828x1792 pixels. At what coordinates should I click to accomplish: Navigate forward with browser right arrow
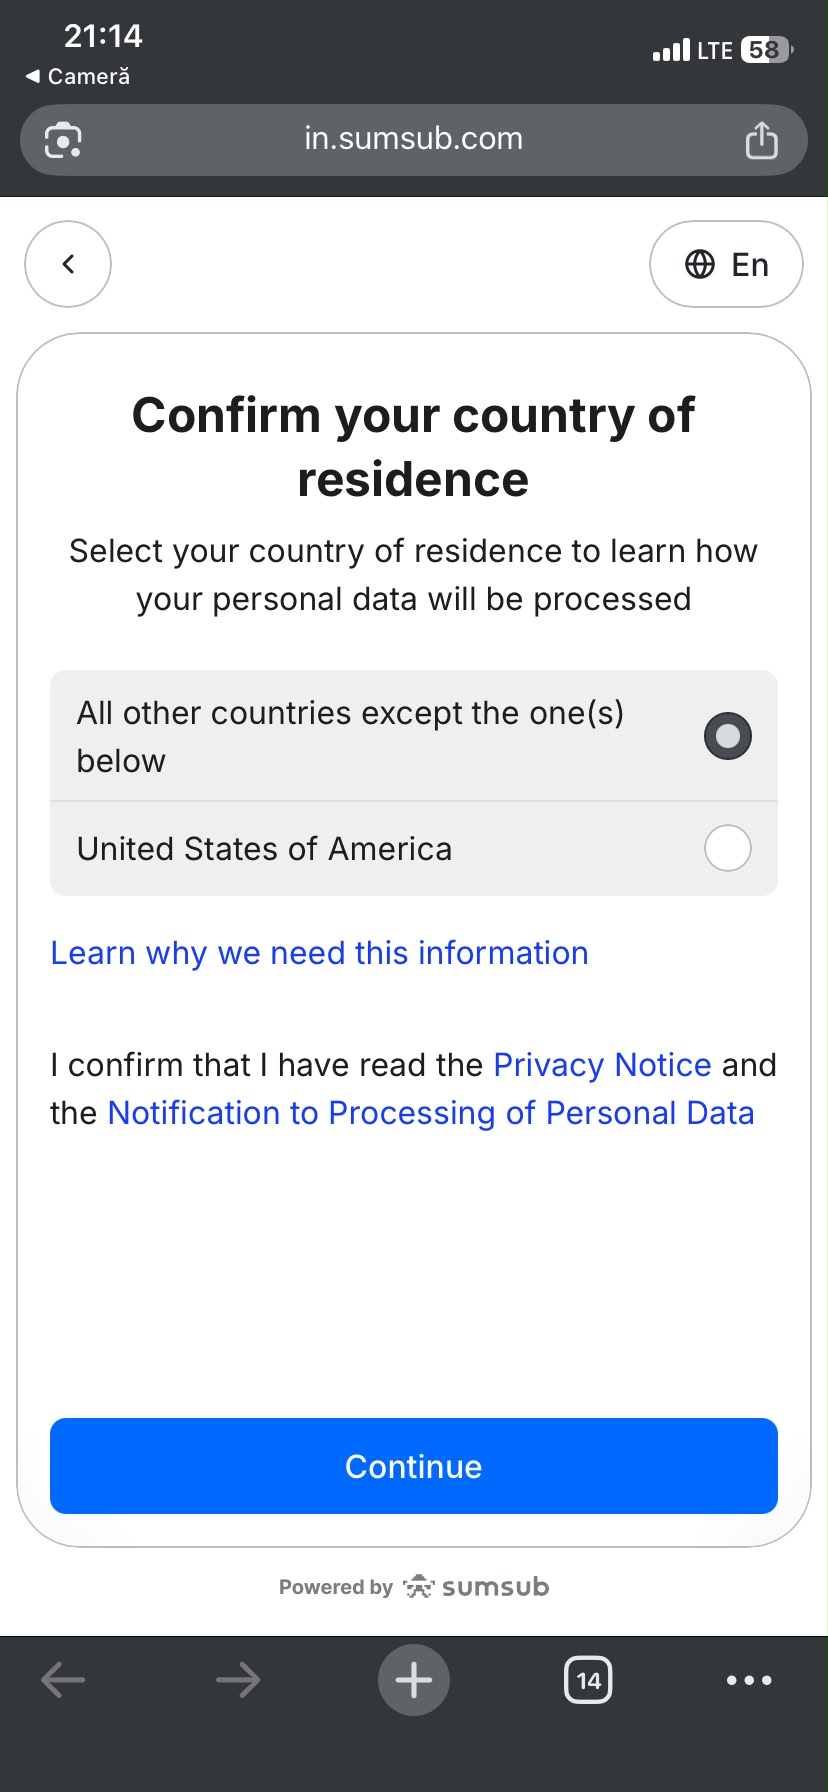(x=238, y=1680)
